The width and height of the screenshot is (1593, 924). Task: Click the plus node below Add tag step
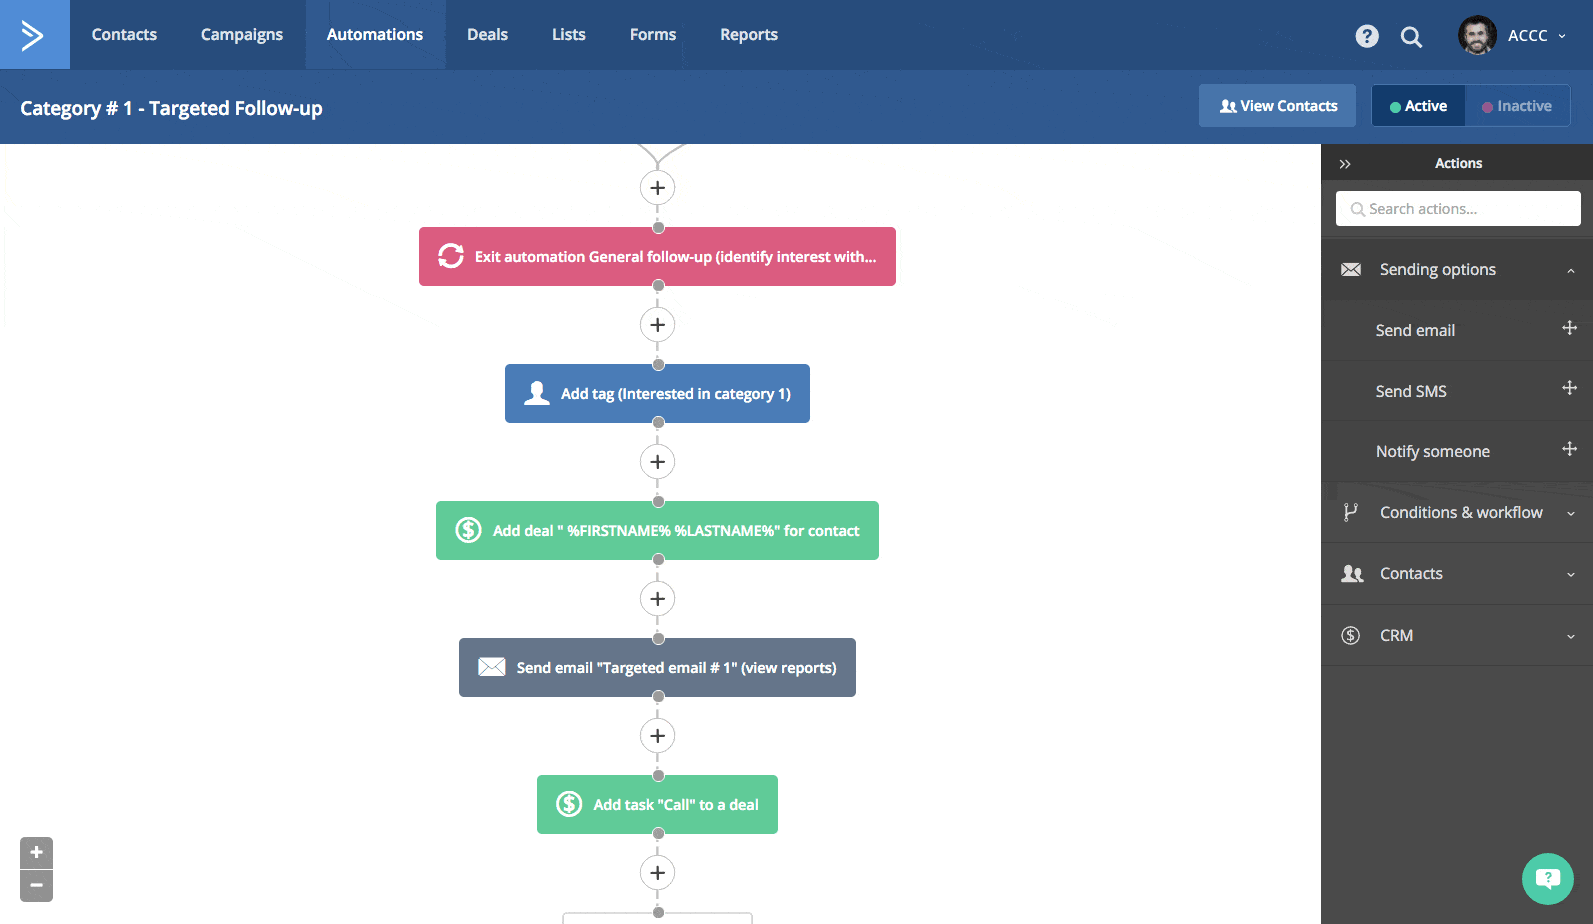click(657, 462)
